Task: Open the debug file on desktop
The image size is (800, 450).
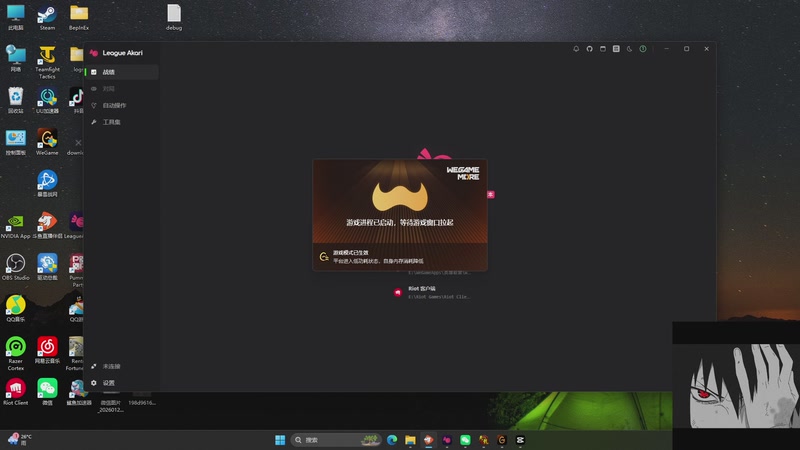Action: pyautogui.click(x=173, y=18)
